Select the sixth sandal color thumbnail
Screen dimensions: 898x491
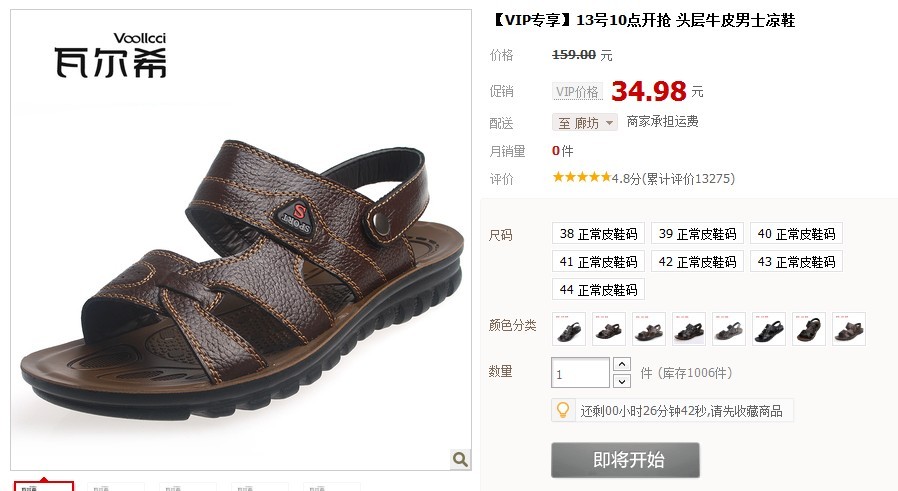769,329
